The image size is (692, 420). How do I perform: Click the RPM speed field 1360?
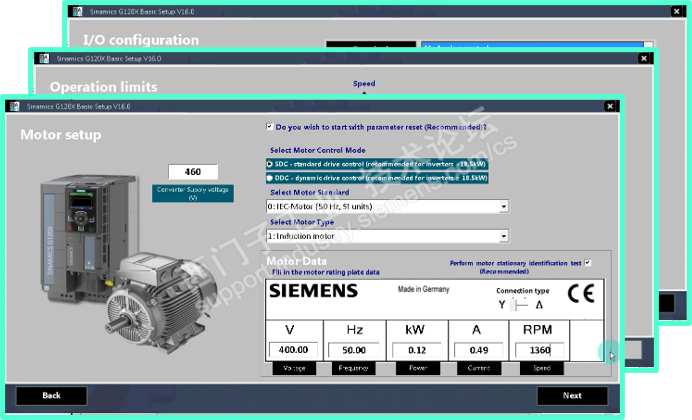tap(539, 350)
